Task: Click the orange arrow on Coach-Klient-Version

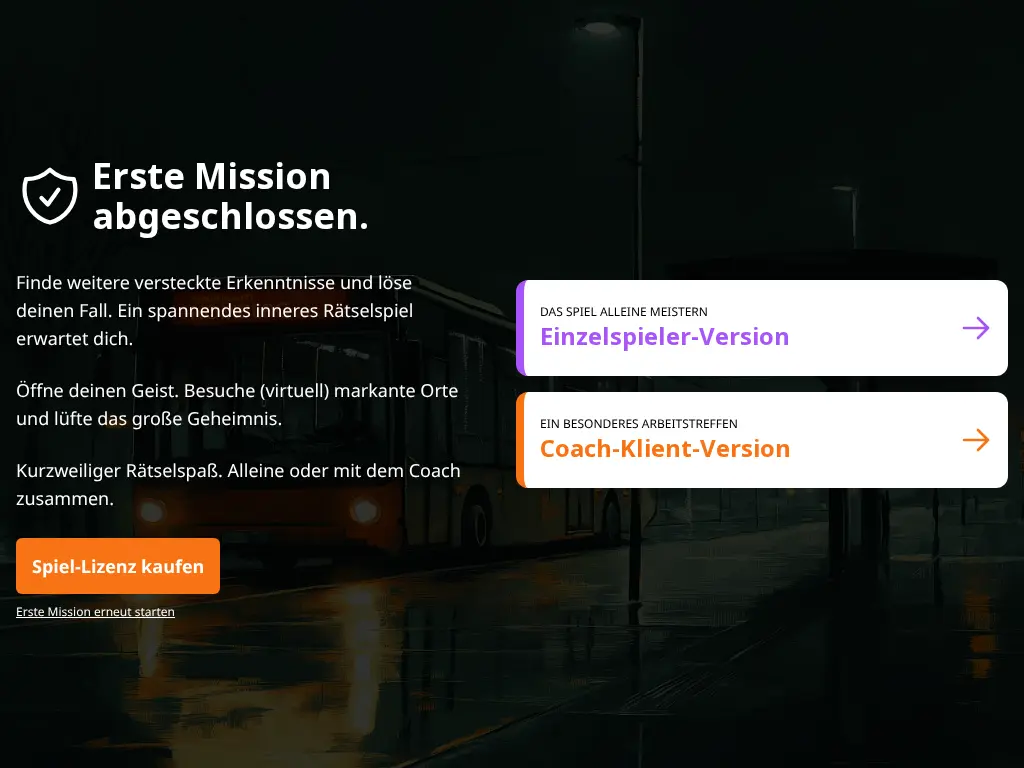Action: pos(975,440)
